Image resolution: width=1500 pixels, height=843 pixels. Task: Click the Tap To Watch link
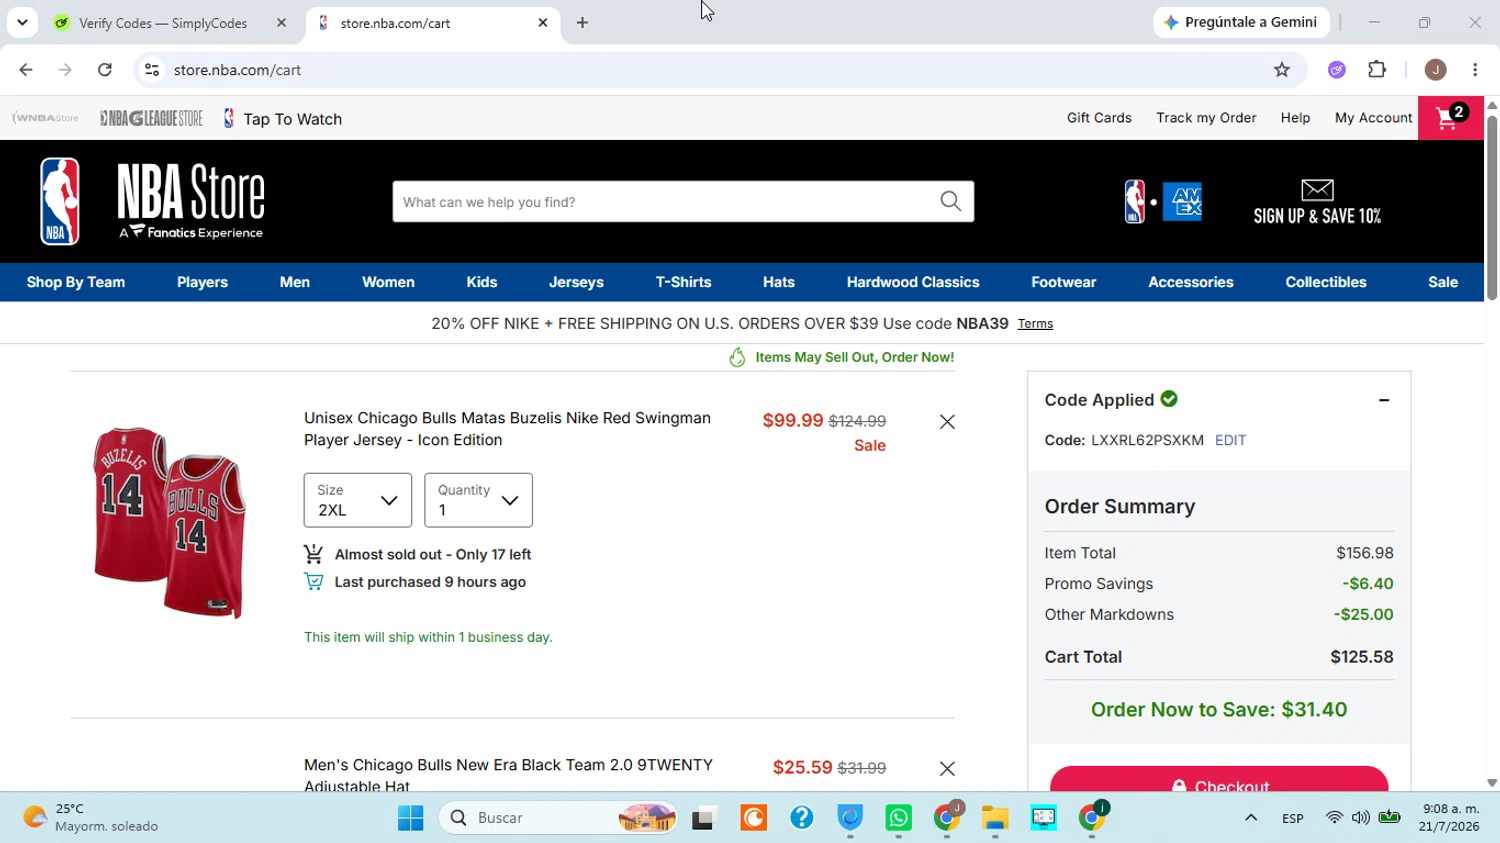coord(281,119)
